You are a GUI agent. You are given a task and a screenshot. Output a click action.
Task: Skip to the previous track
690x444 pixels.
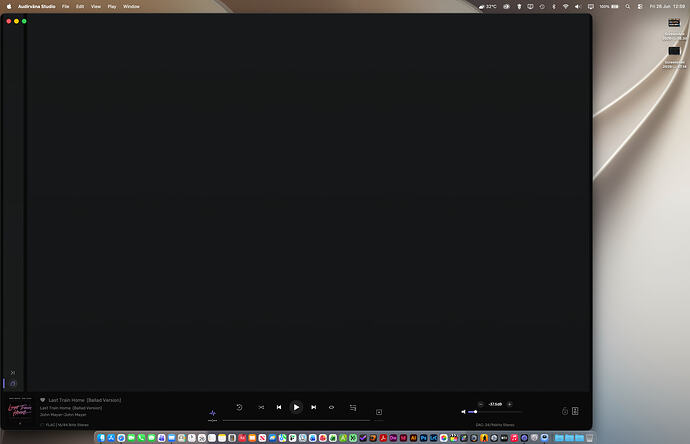pos(279,407)
